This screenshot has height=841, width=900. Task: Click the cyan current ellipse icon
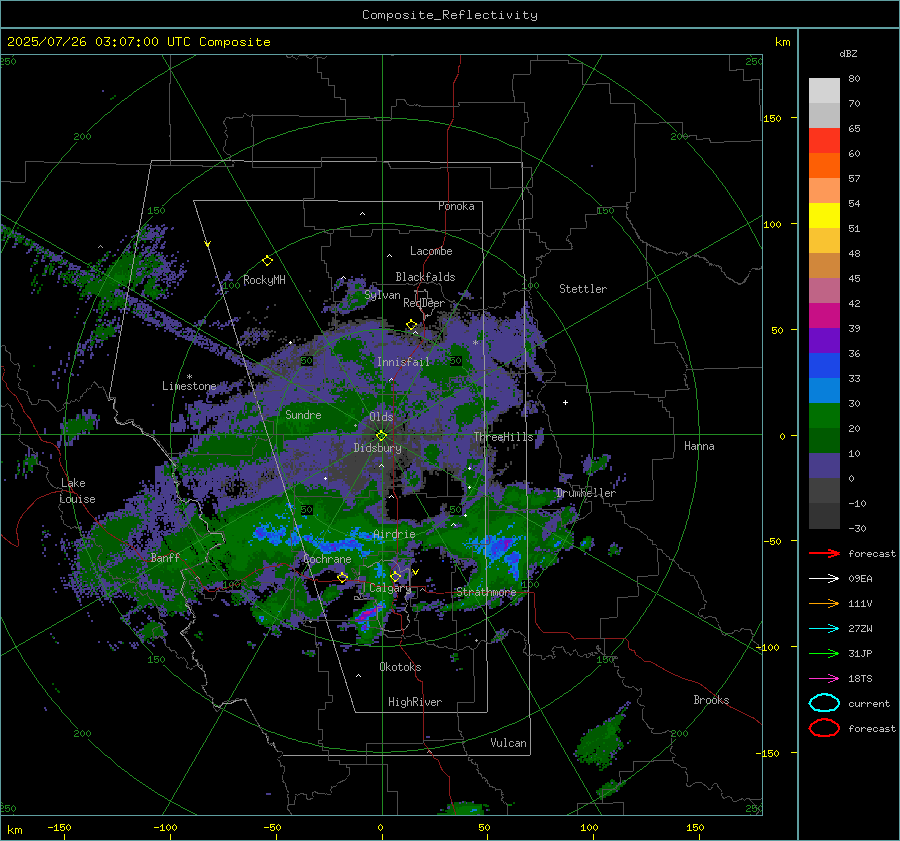(x=824, y=703)
